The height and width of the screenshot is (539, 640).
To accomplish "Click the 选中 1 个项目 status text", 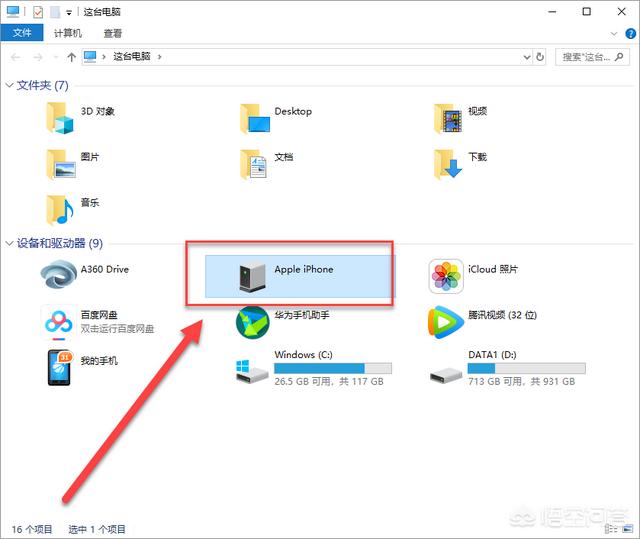I will point(97,530).
